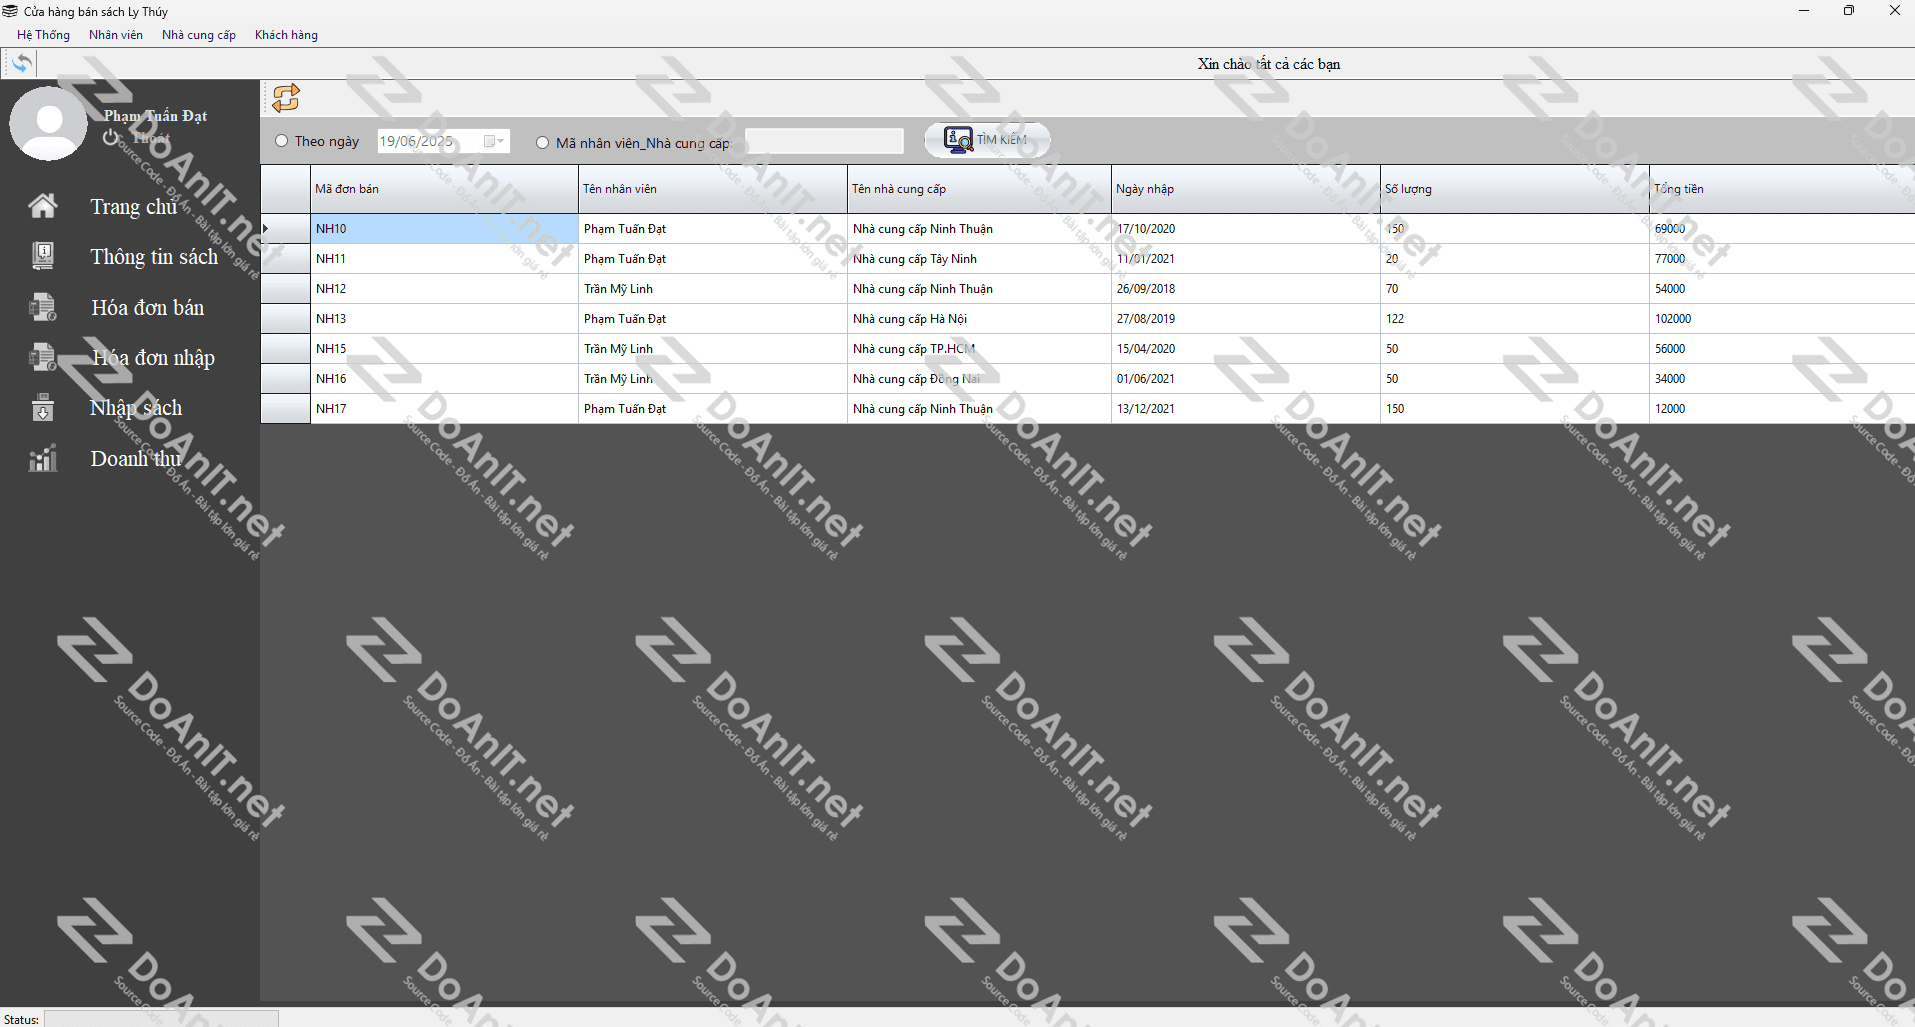
Task: Sort by Tổng tiền column header
Action: [x=1782, y=189]
